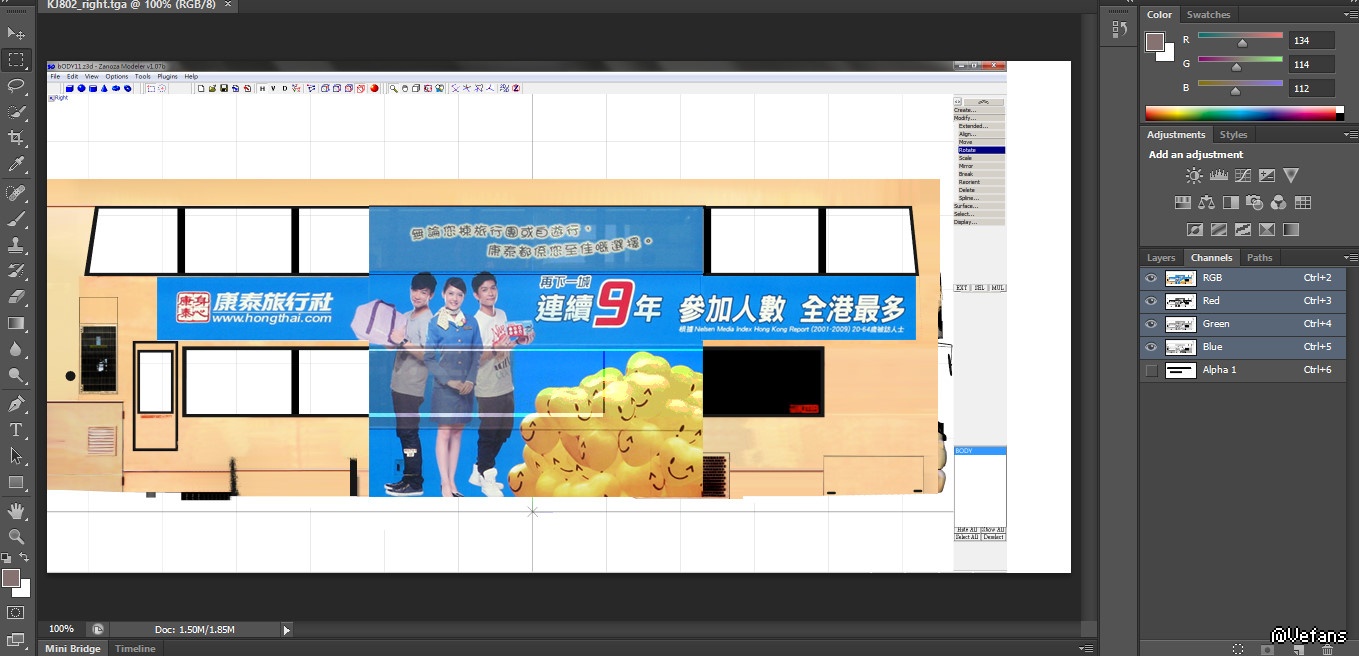This screenshot has height=656, width=1359.
Task: Show the Alpha 1 channel
Action: click(1151, 370)
